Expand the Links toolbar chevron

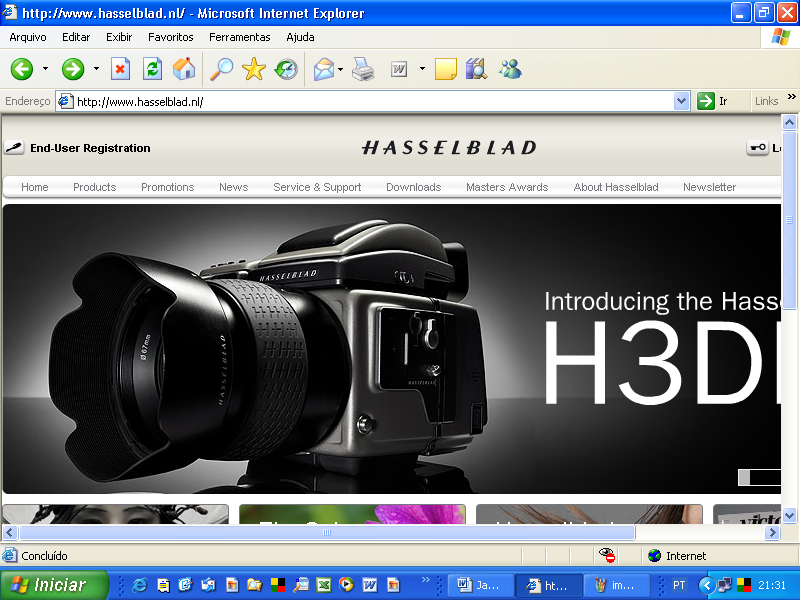coord(791,97)
